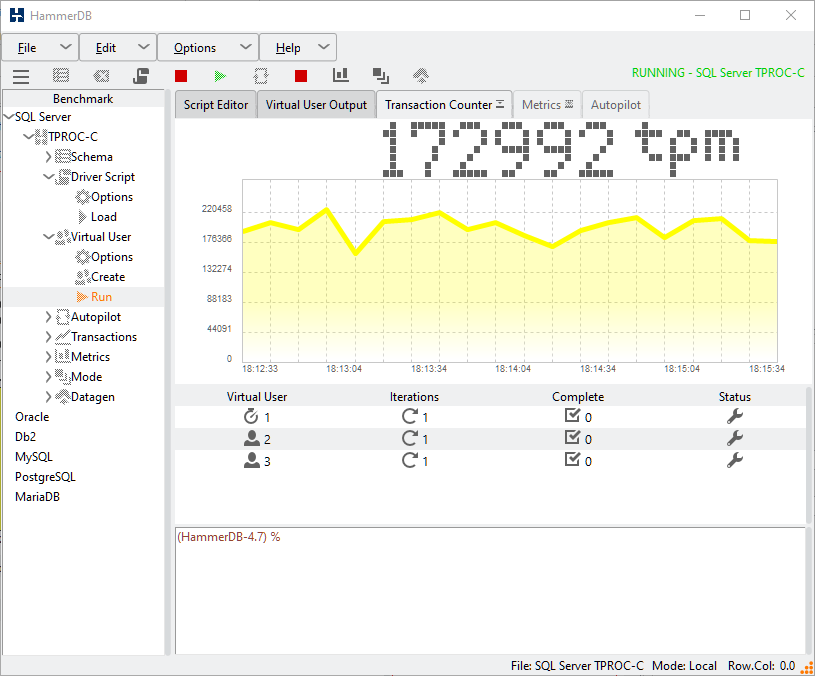Click the Driver Script tree icon
Screen dimensions: 815x676
[62, 177]
